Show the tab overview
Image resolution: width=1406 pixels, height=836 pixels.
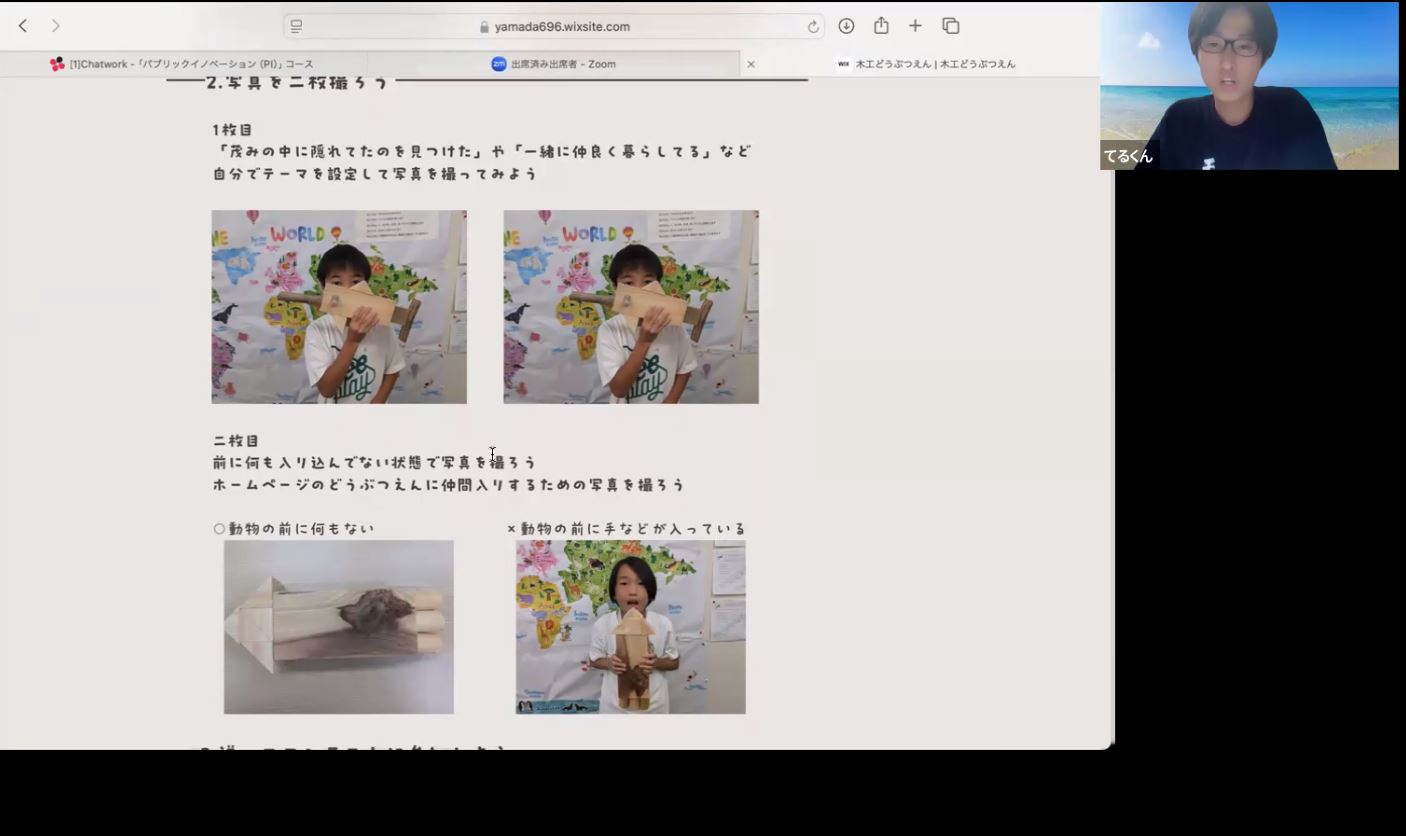pos(951,26)
